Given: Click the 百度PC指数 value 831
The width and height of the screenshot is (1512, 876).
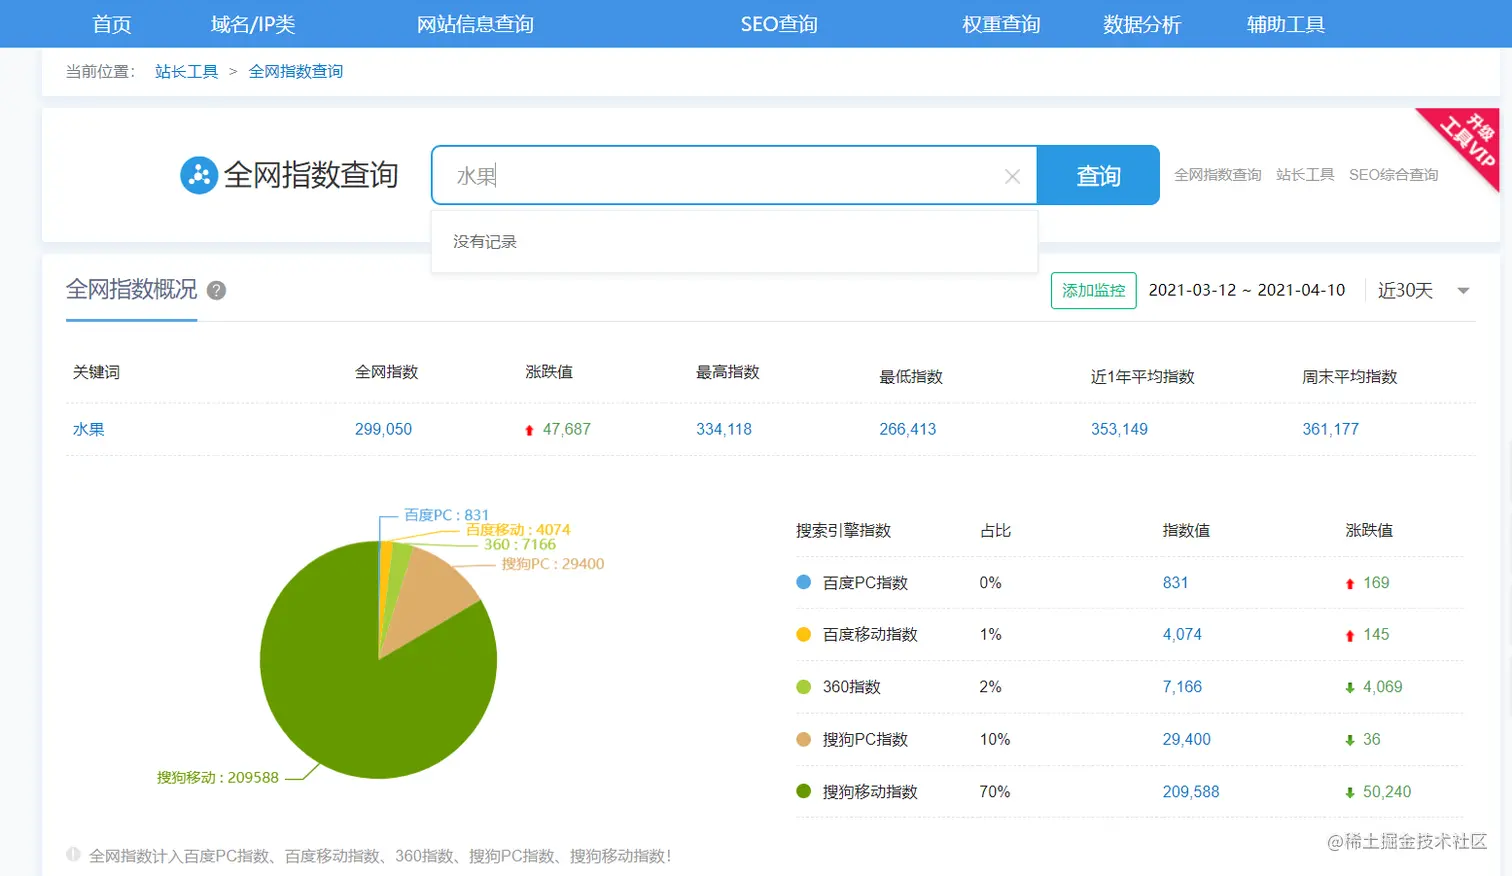Looking at the screenshot, I should pyautogui.click(x=1175, y=582).
